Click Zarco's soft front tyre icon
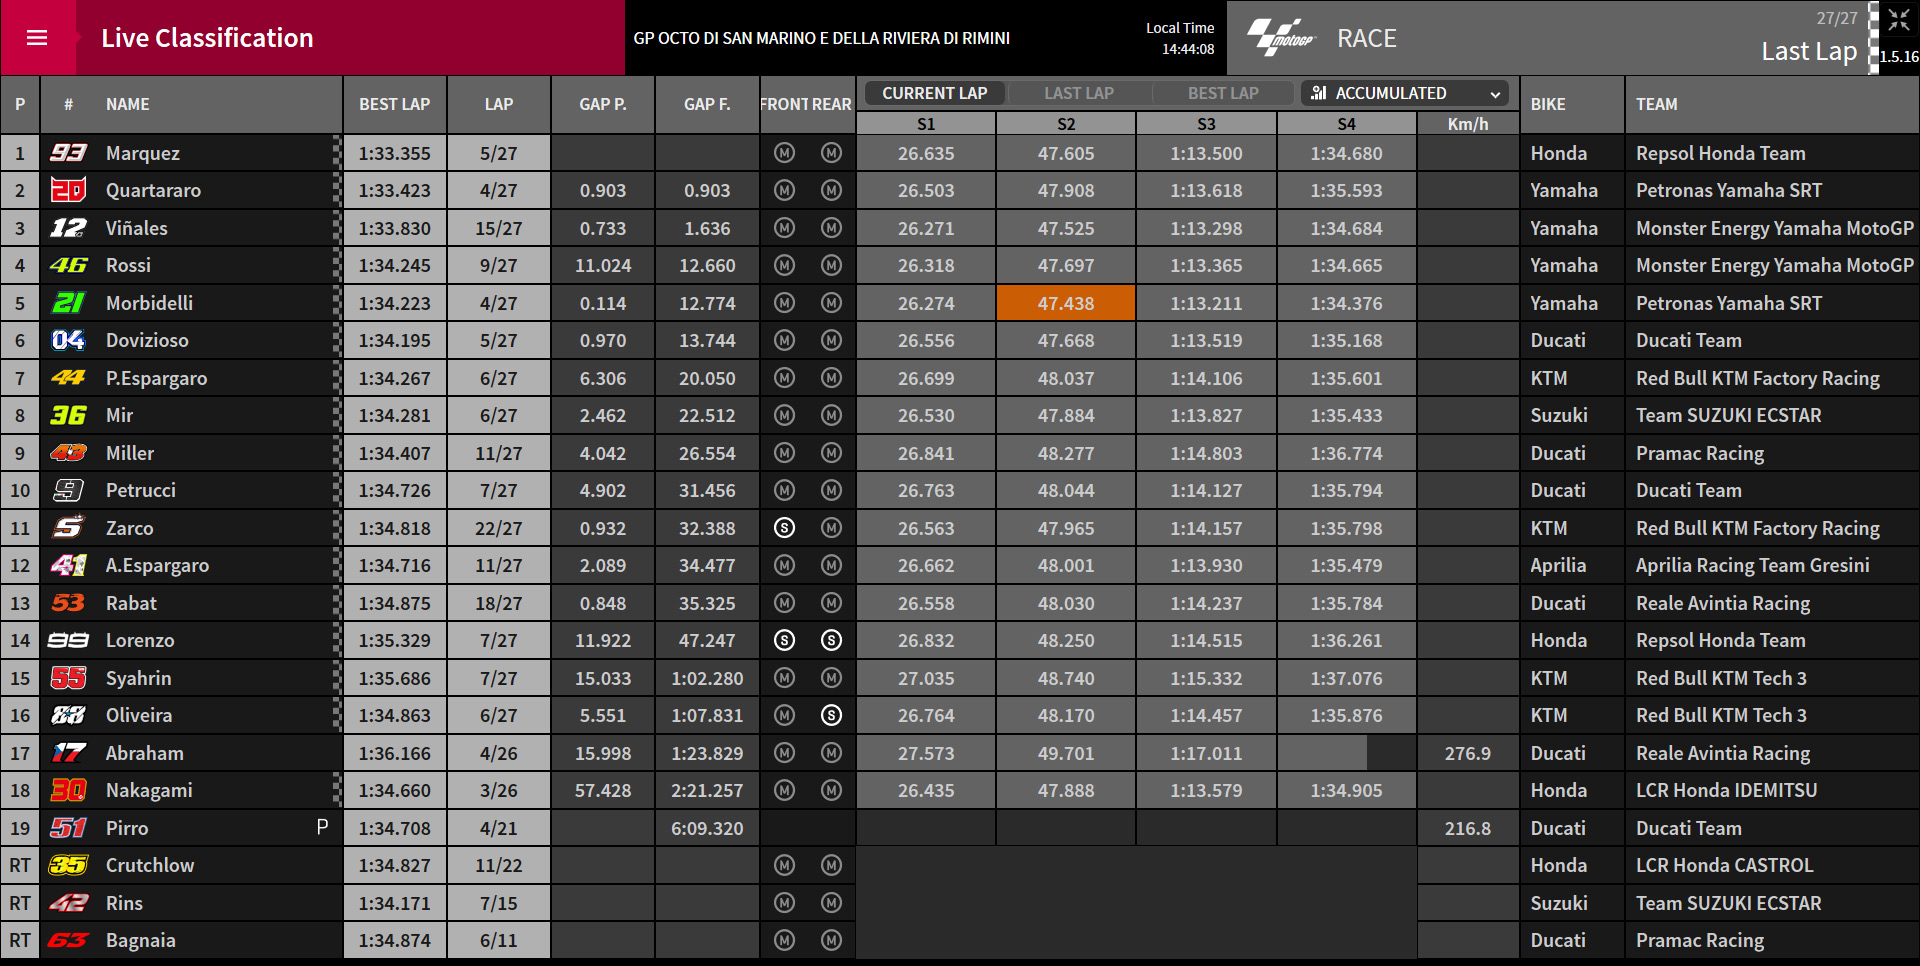Viewport: 1920px width, 966px height. [x=785, y=528]
